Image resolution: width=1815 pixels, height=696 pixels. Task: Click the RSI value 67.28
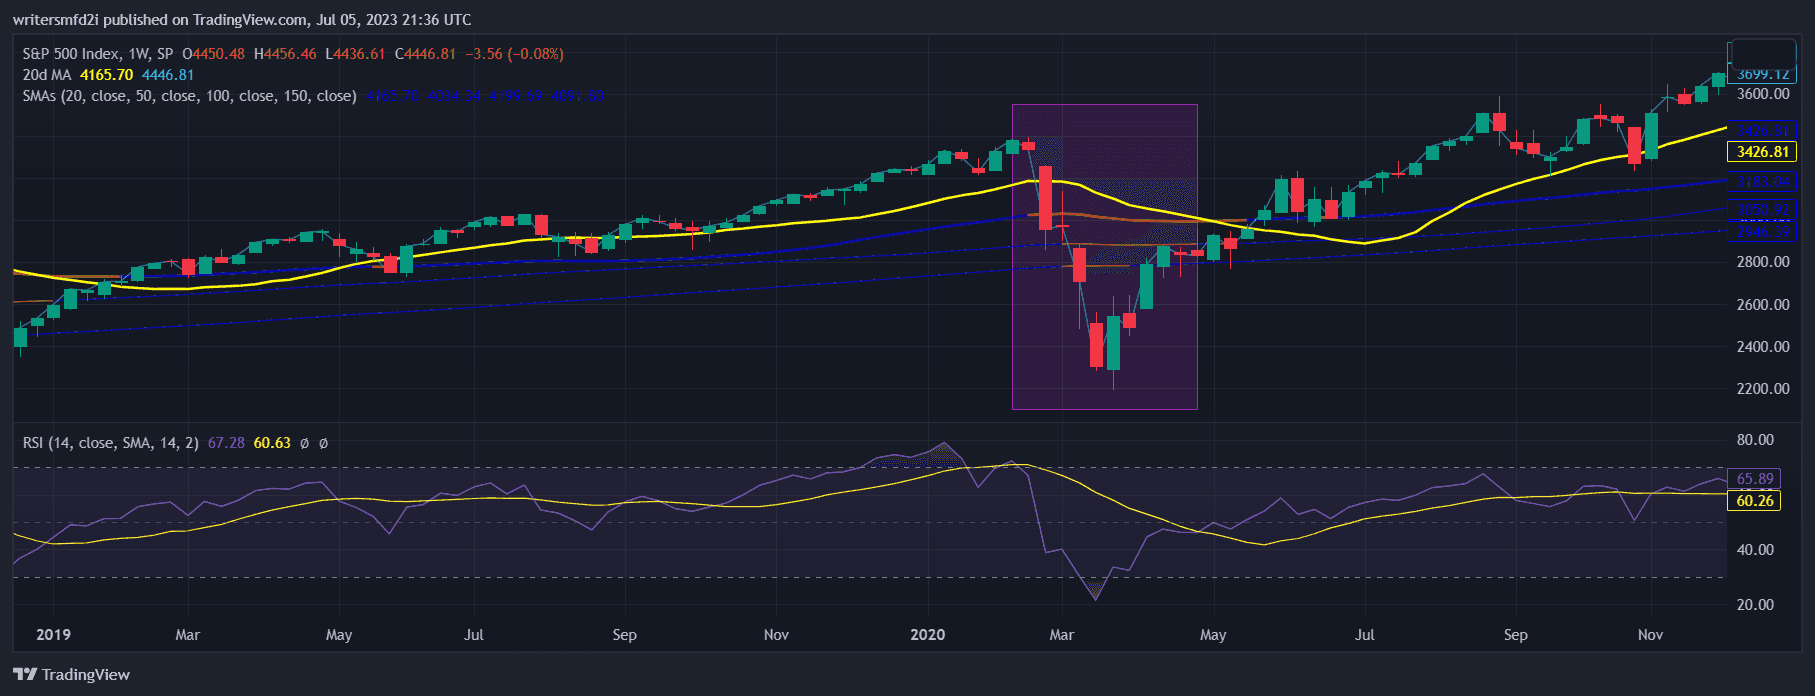[x=226, y=443]
